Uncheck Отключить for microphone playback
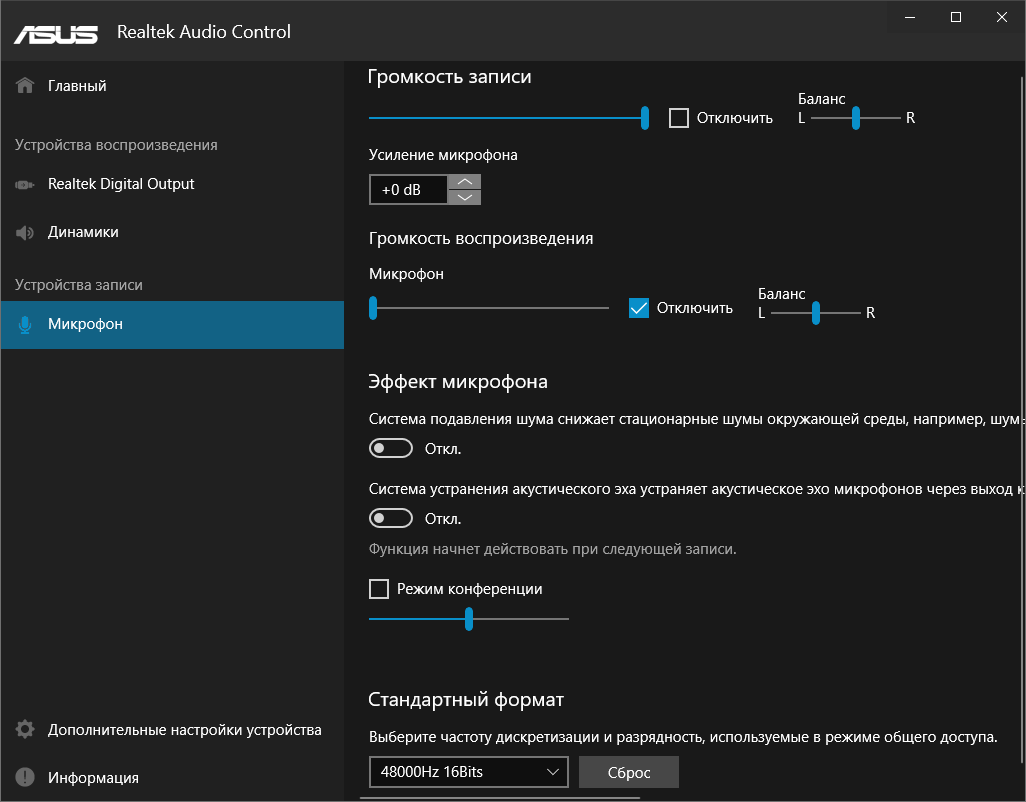Screen dimensions: 1026x802 pos(638,307)
